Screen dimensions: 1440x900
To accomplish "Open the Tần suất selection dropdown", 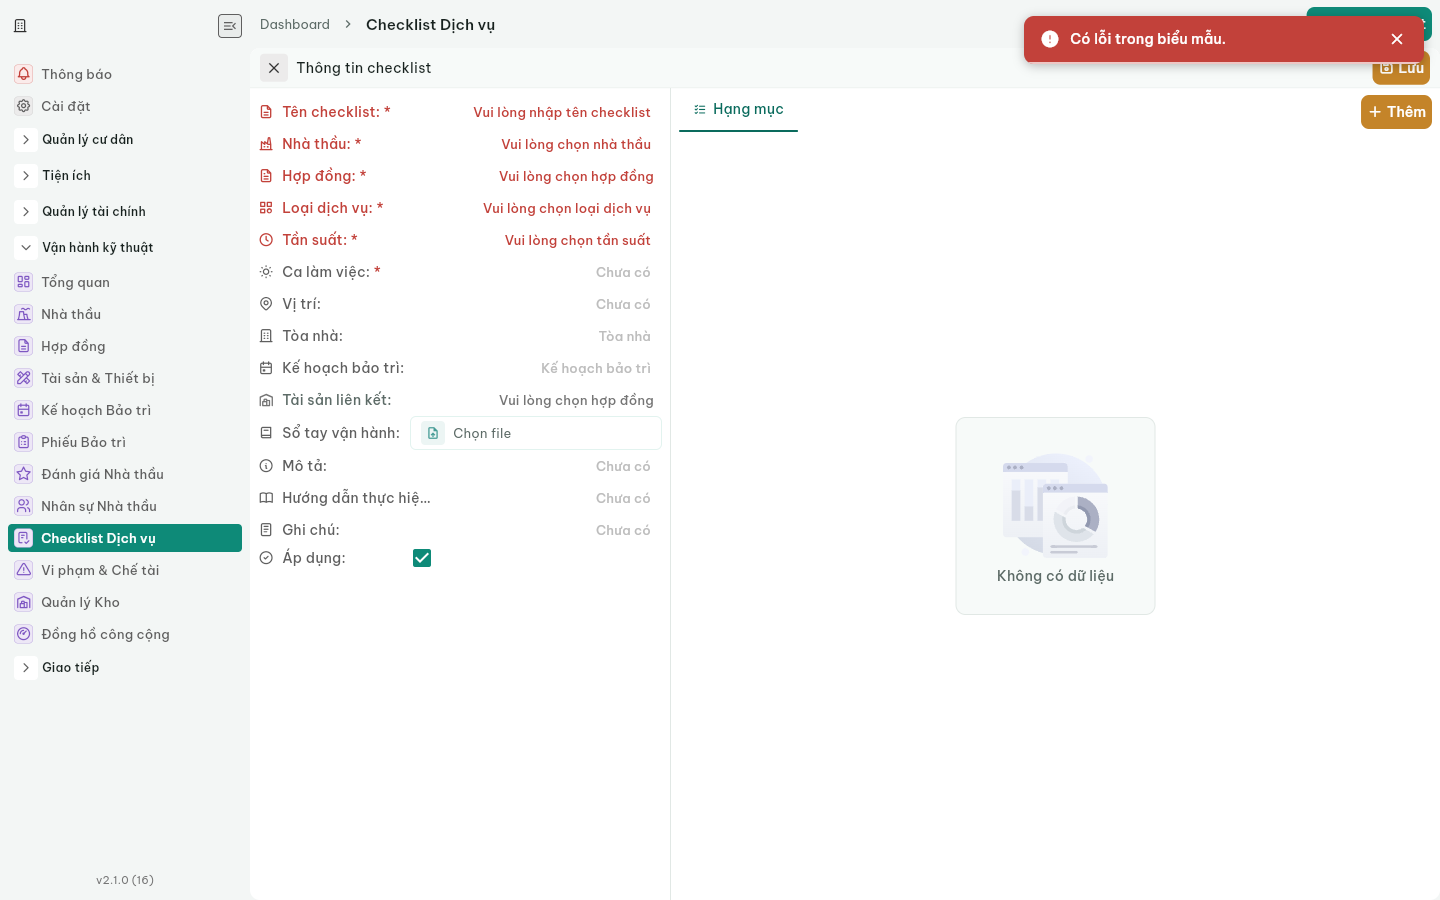I will tap(536, 240).
